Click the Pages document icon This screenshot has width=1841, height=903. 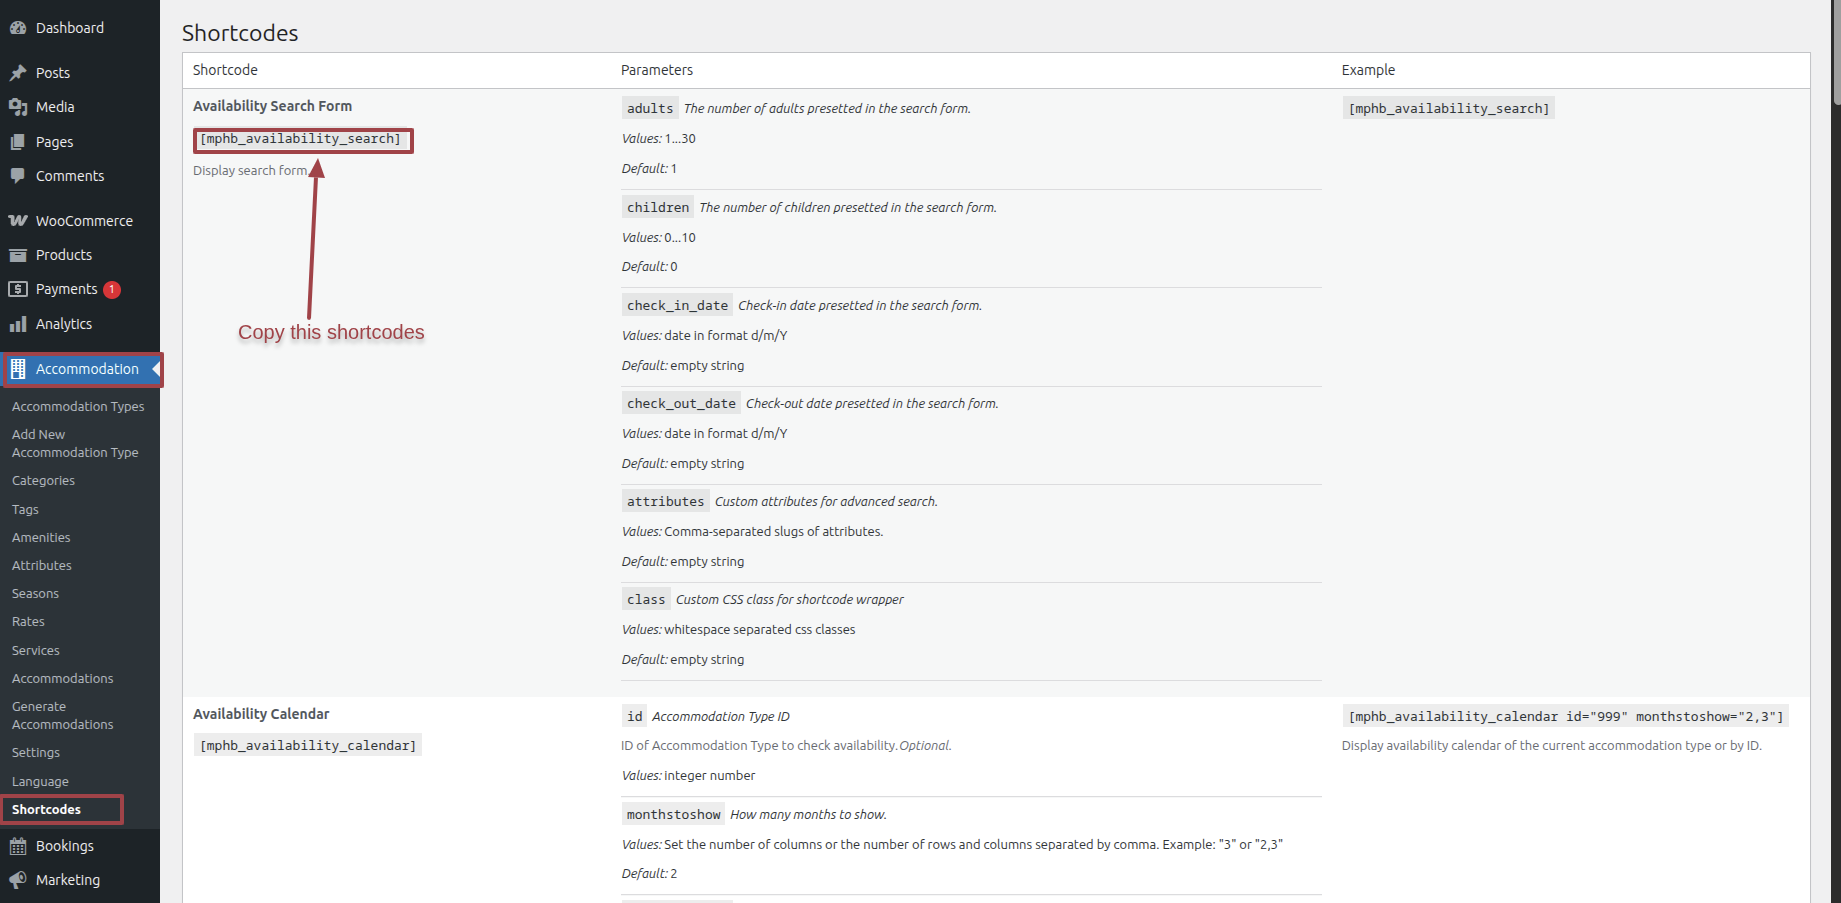click(x=18, y=142)
